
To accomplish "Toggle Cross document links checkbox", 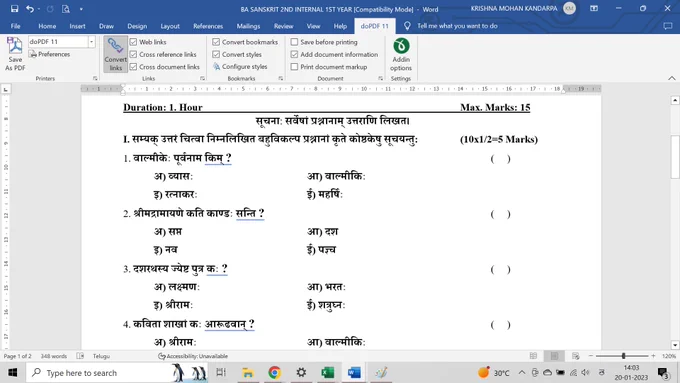I will point(133,67).
